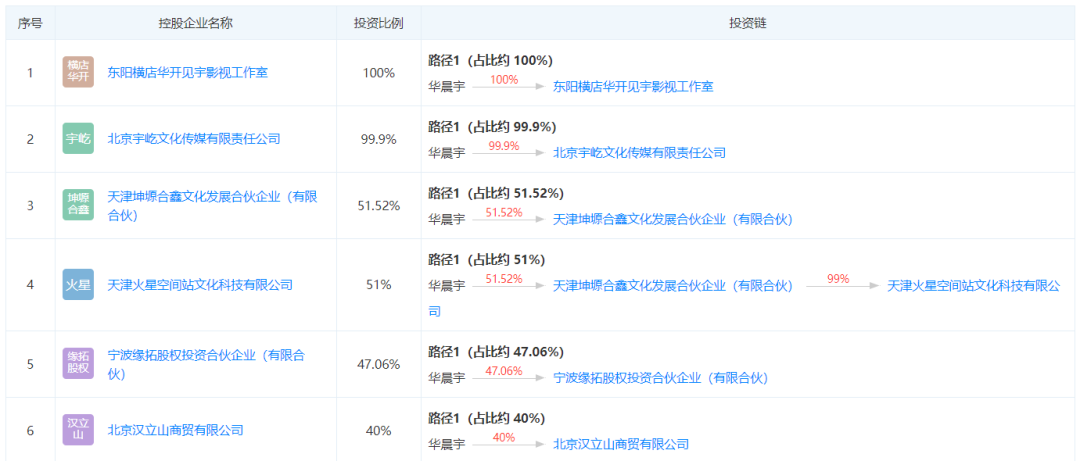Open 天津火星空间站文化科技有限公司 in company name column
This screenshot has height=461, width=1080.
[200, 285]
